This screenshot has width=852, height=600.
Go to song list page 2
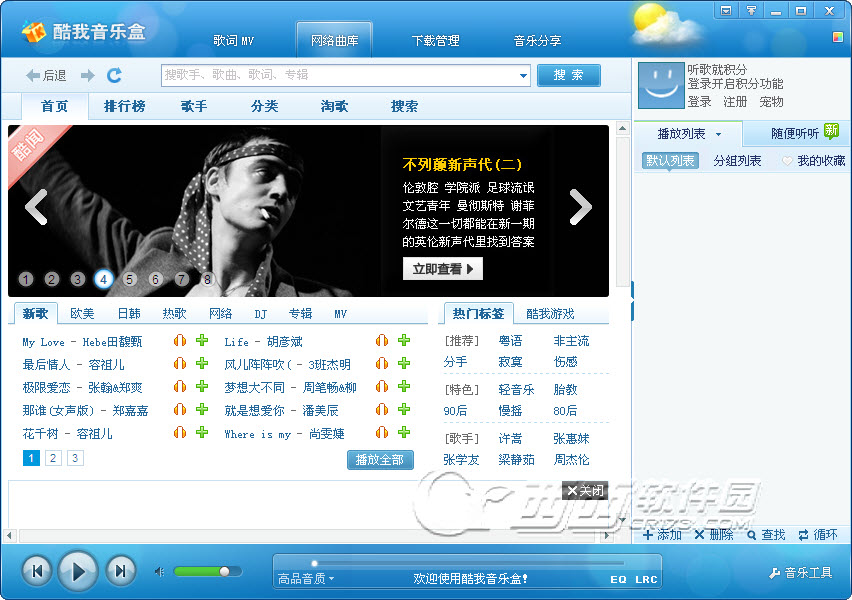click(x=53, y=458)
